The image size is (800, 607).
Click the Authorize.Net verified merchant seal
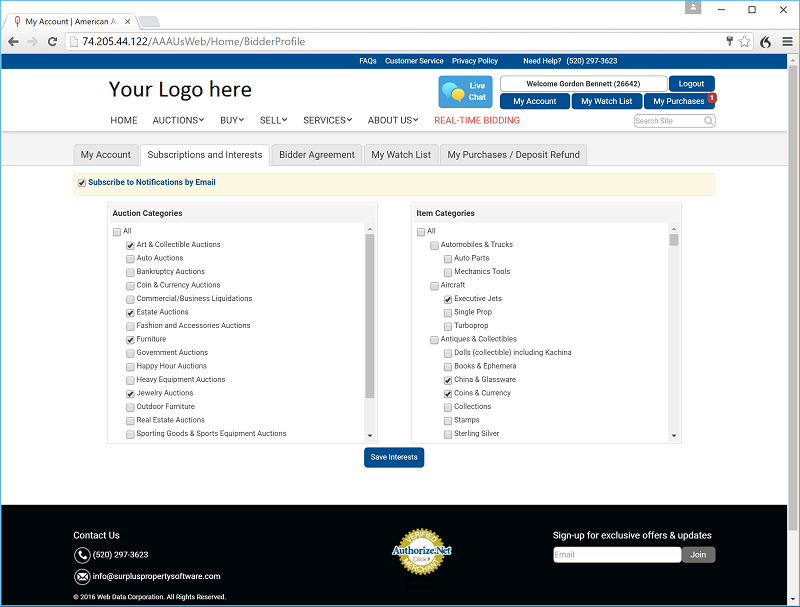[x=421, y=551]
